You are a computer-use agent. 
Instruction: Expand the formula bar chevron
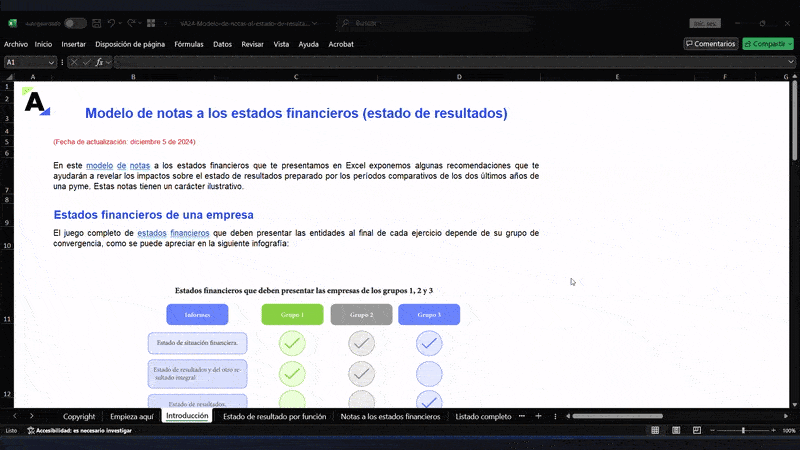[790, 62]
